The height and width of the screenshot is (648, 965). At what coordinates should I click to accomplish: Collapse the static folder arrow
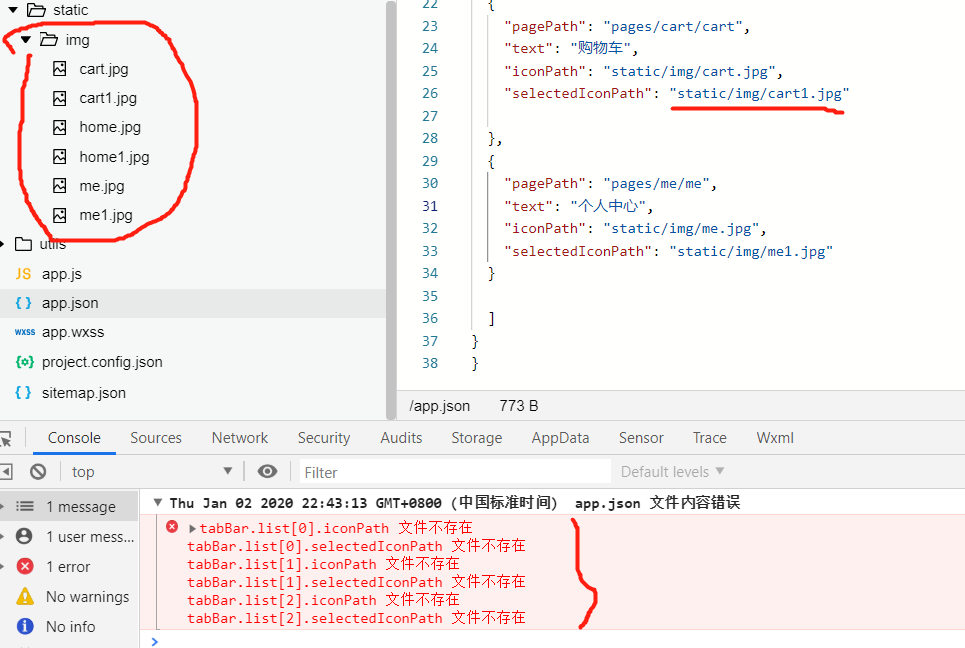pos(12,10)
